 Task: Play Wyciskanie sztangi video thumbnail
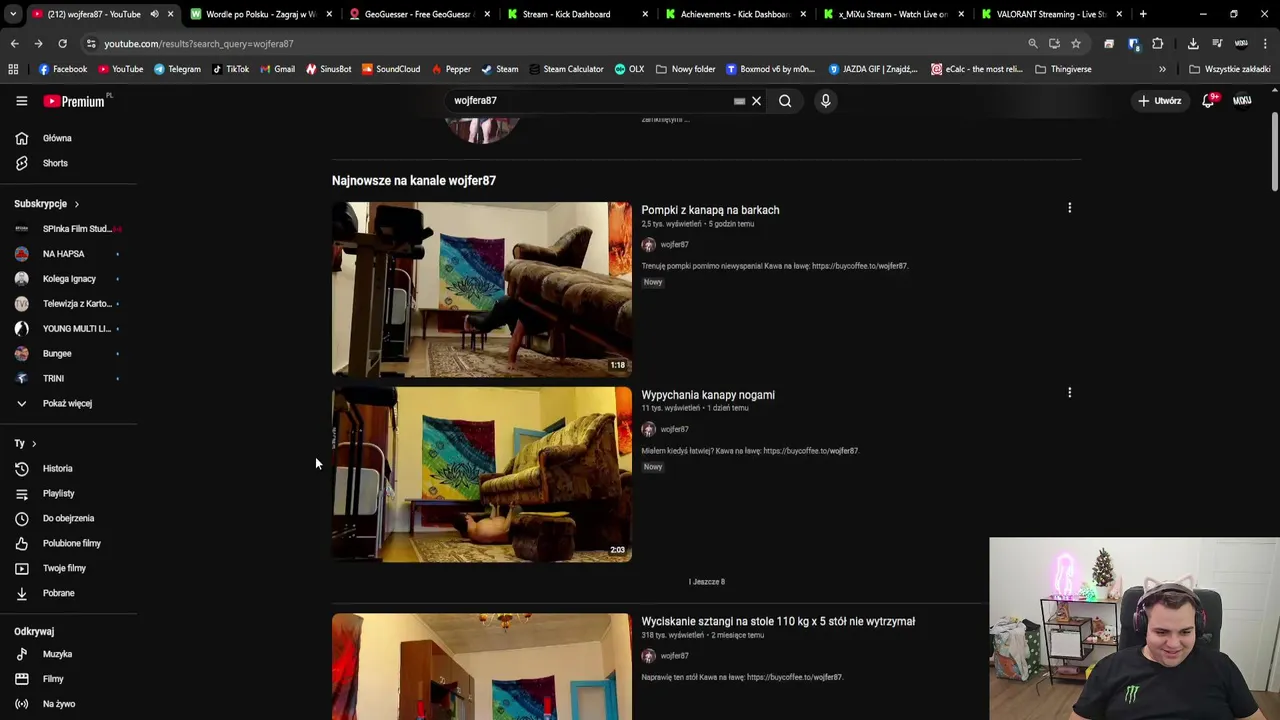(x=482, y=666)
